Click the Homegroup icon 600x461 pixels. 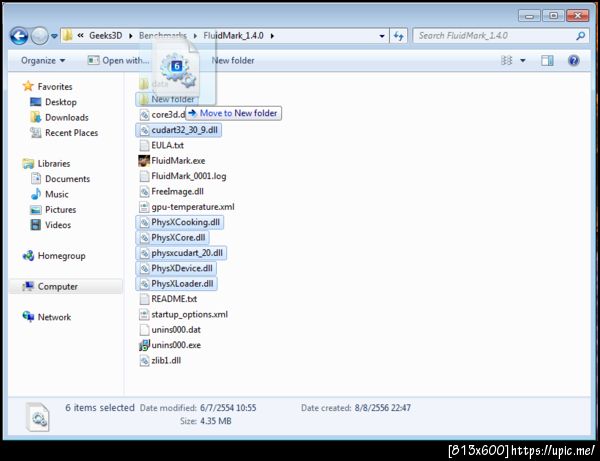pyautogui.click(x=28, y=256)
